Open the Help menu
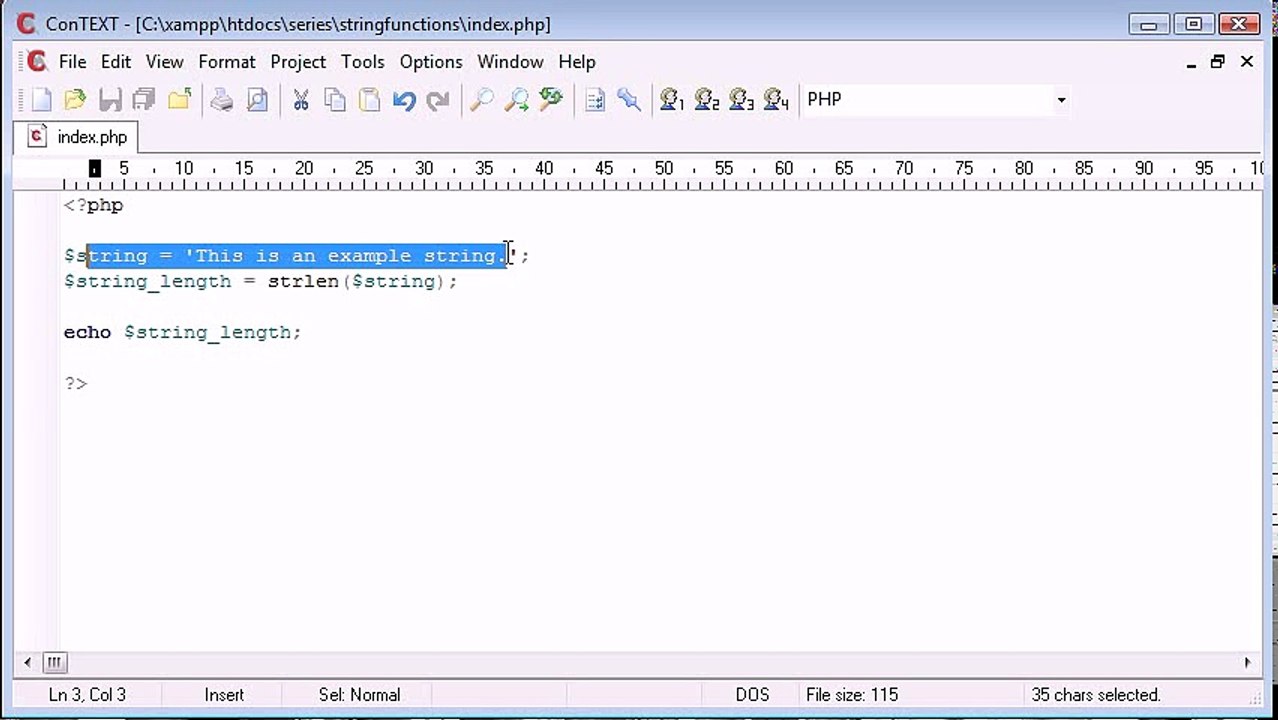 click(577, 62)
